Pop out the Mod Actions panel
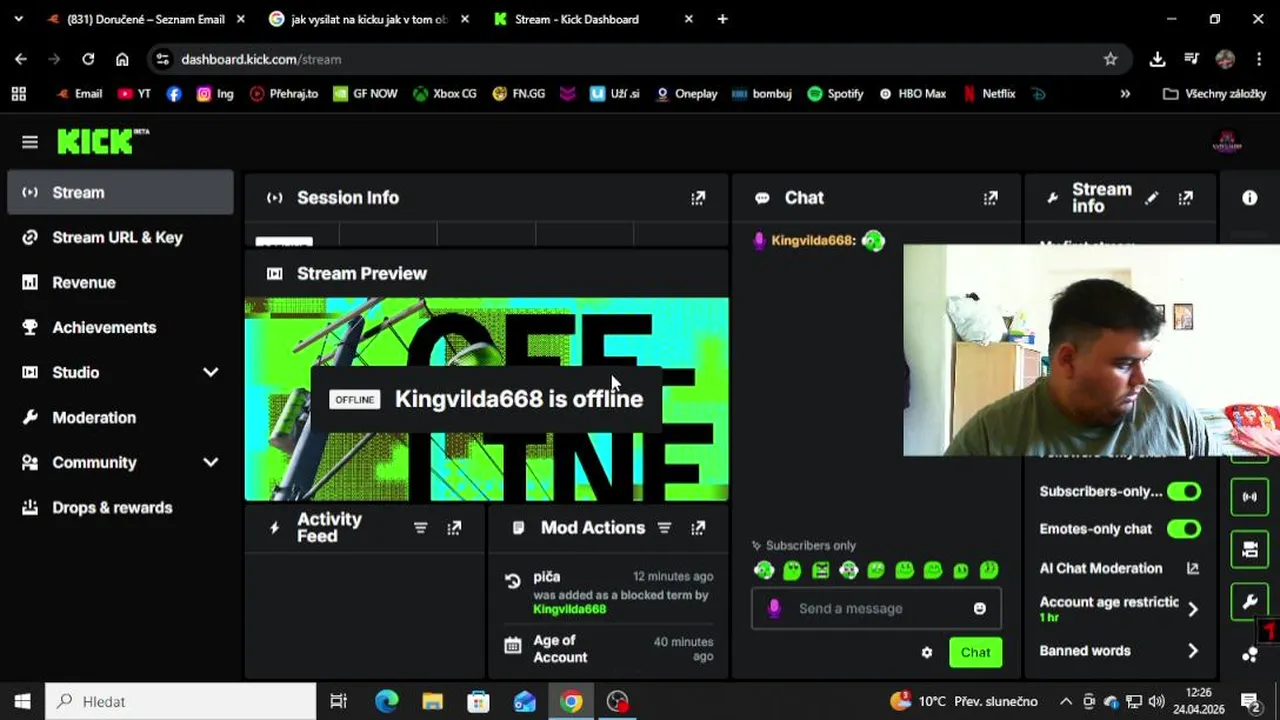This screenshot has width=1280, height=720. (698, 528)
